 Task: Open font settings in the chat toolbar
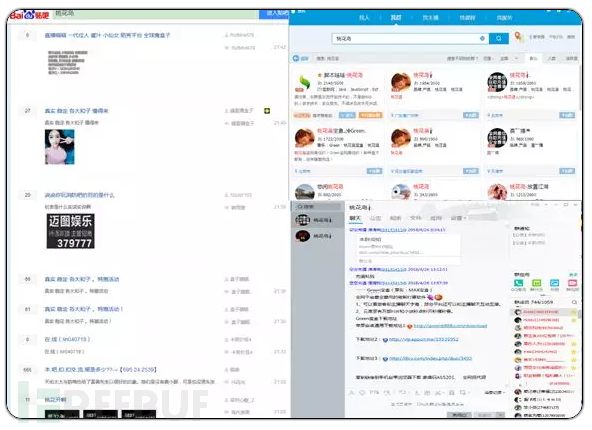(351, 393)
